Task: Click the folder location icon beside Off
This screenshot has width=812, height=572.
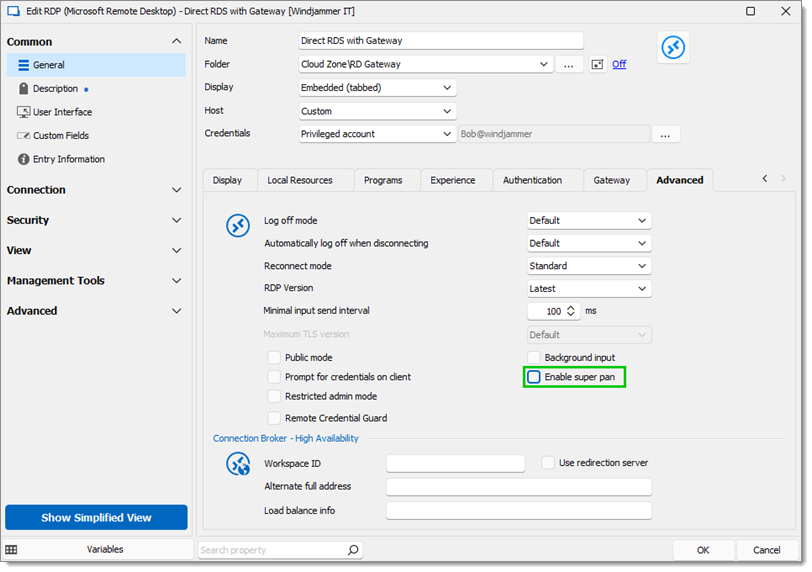Action: coord(597,64)
